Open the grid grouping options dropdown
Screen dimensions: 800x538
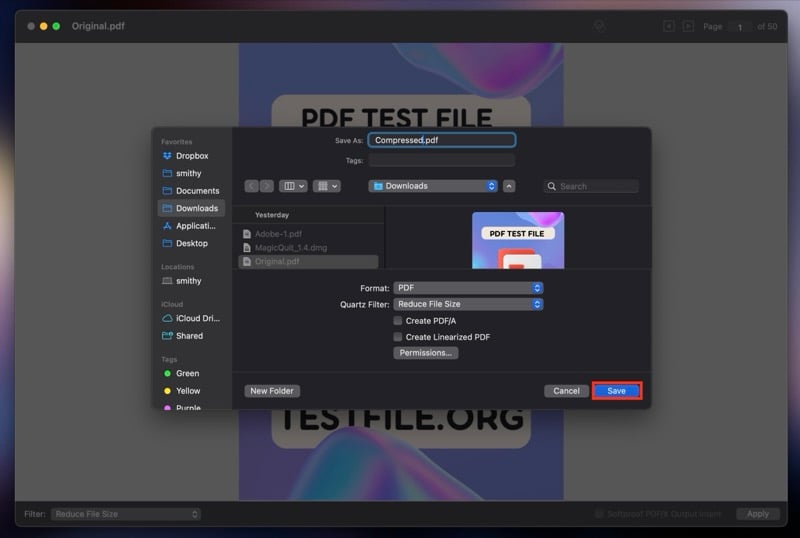tap(327, 186)
